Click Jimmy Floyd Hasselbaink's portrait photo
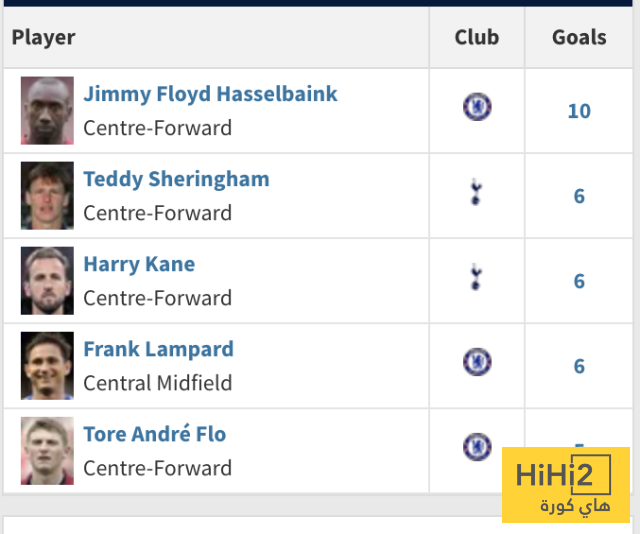This screenshot has height=534, width=640. [x=47, y=111]
